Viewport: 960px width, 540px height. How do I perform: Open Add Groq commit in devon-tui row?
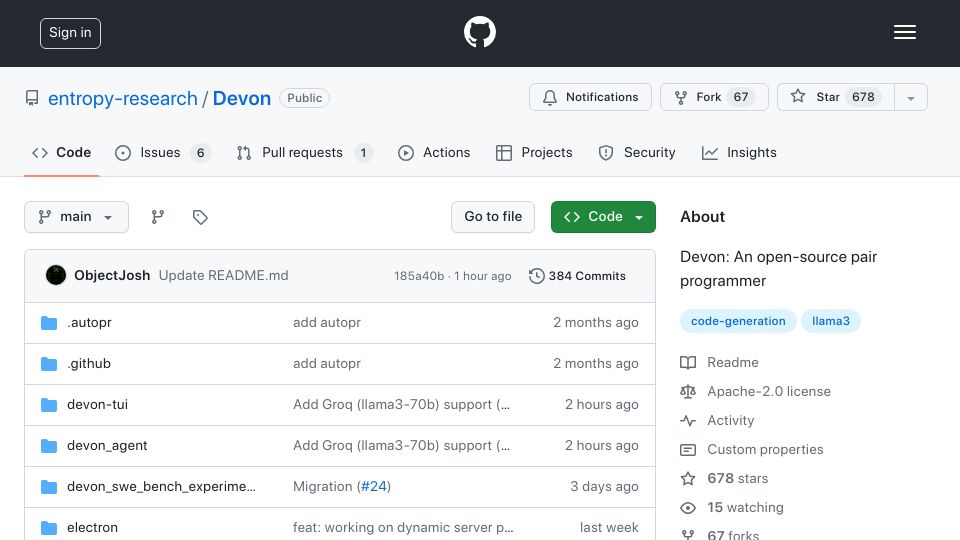(x=401, y=405)
